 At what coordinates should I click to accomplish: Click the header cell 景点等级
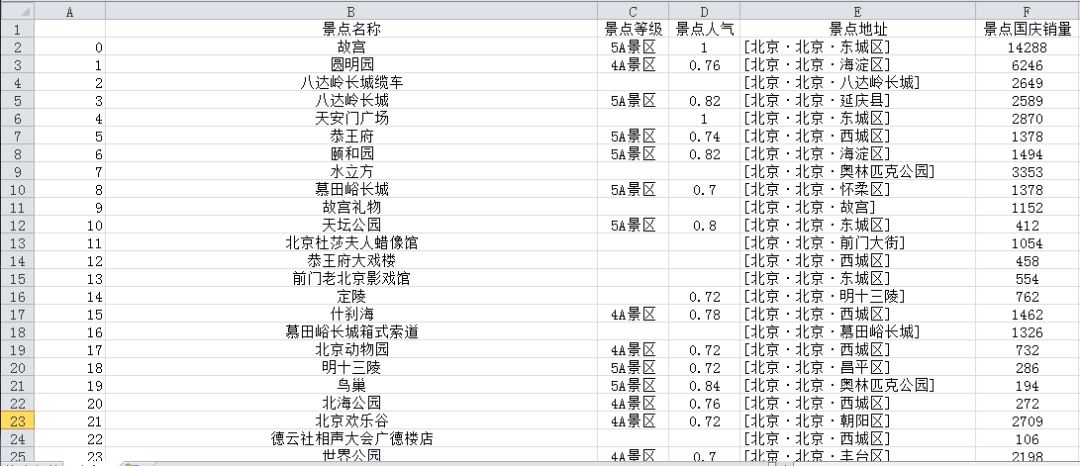(633, 29)
